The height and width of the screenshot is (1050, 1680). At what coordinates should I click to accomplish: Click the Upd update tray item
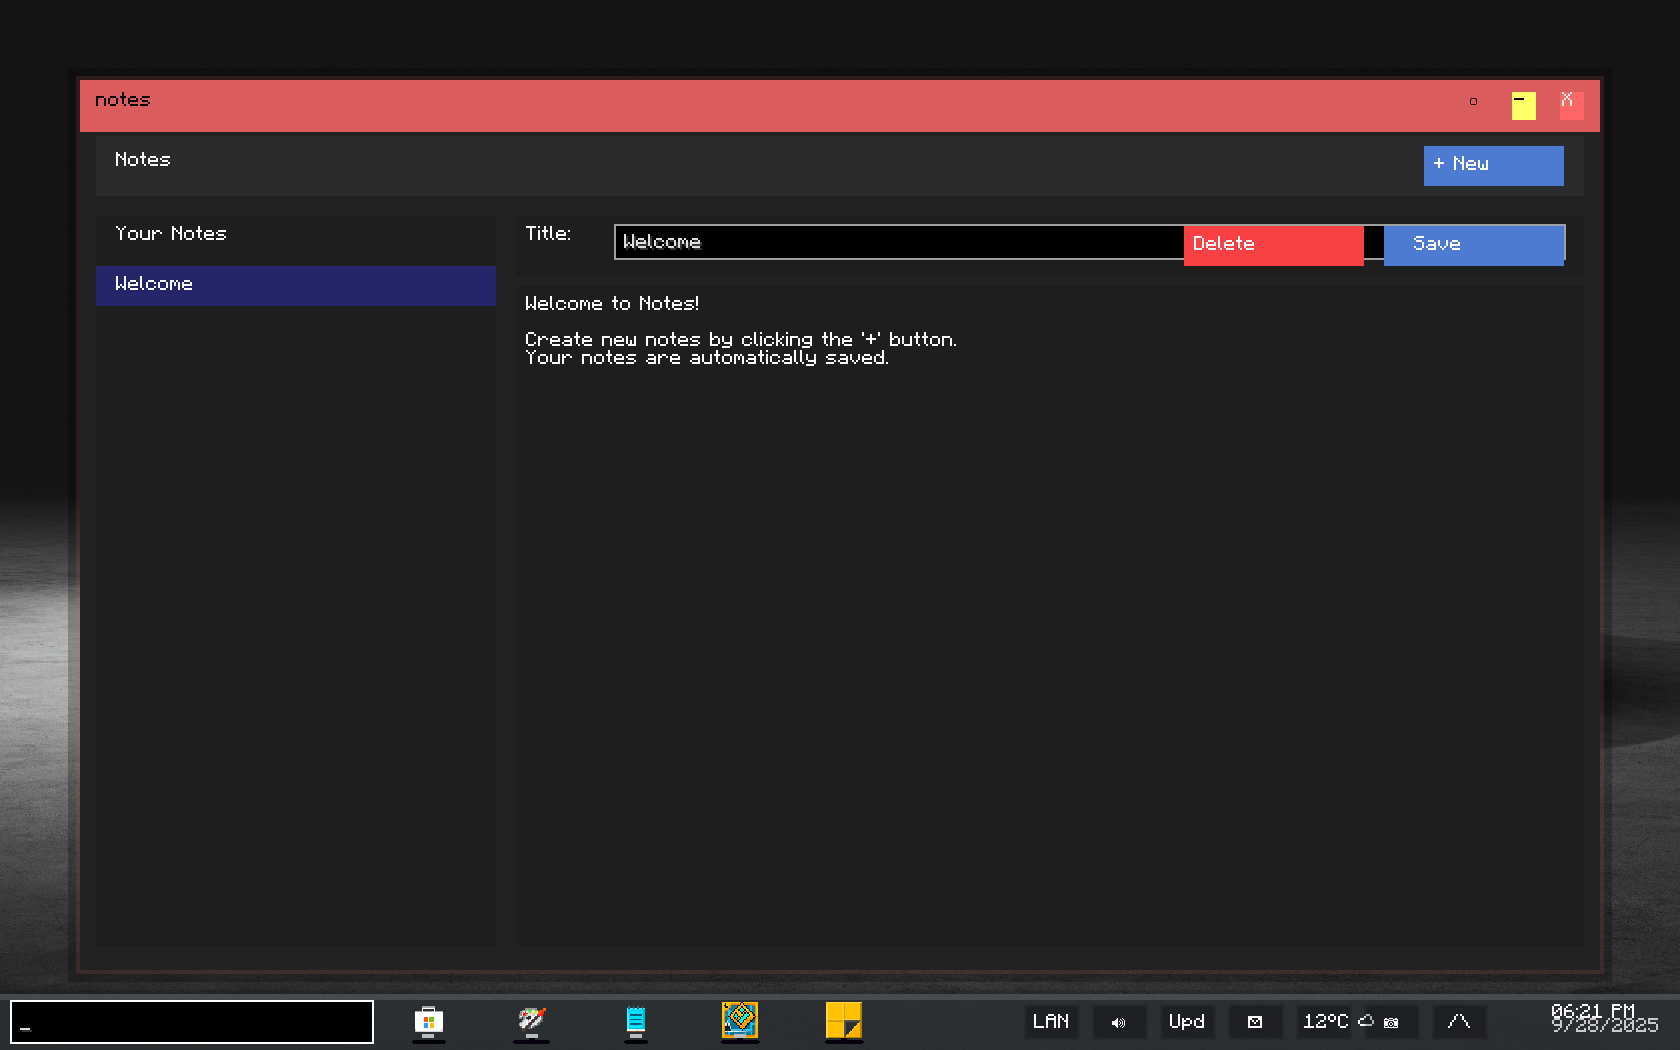[x=1187, y=1022]
